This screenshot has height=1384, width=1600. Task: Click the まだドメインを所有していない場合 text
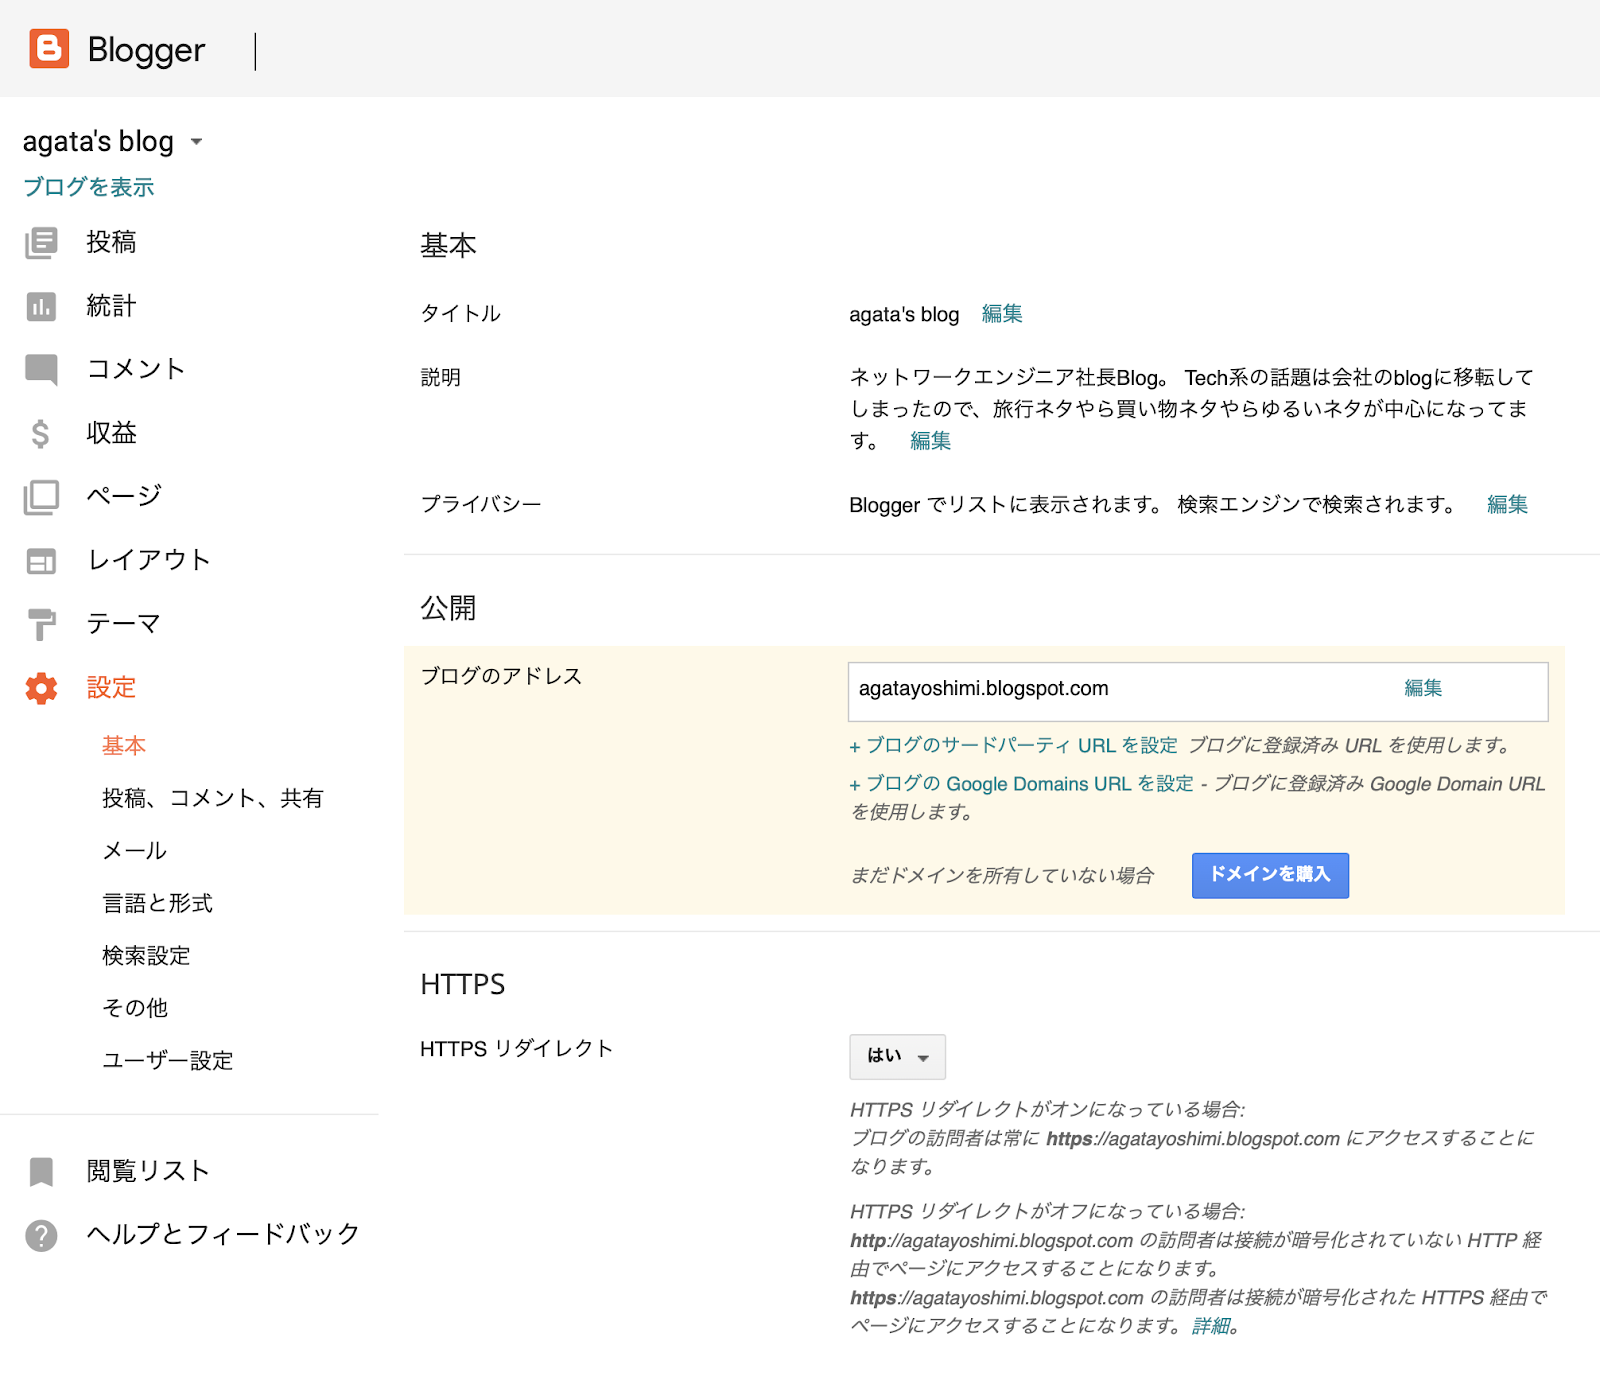point(1002,876)
